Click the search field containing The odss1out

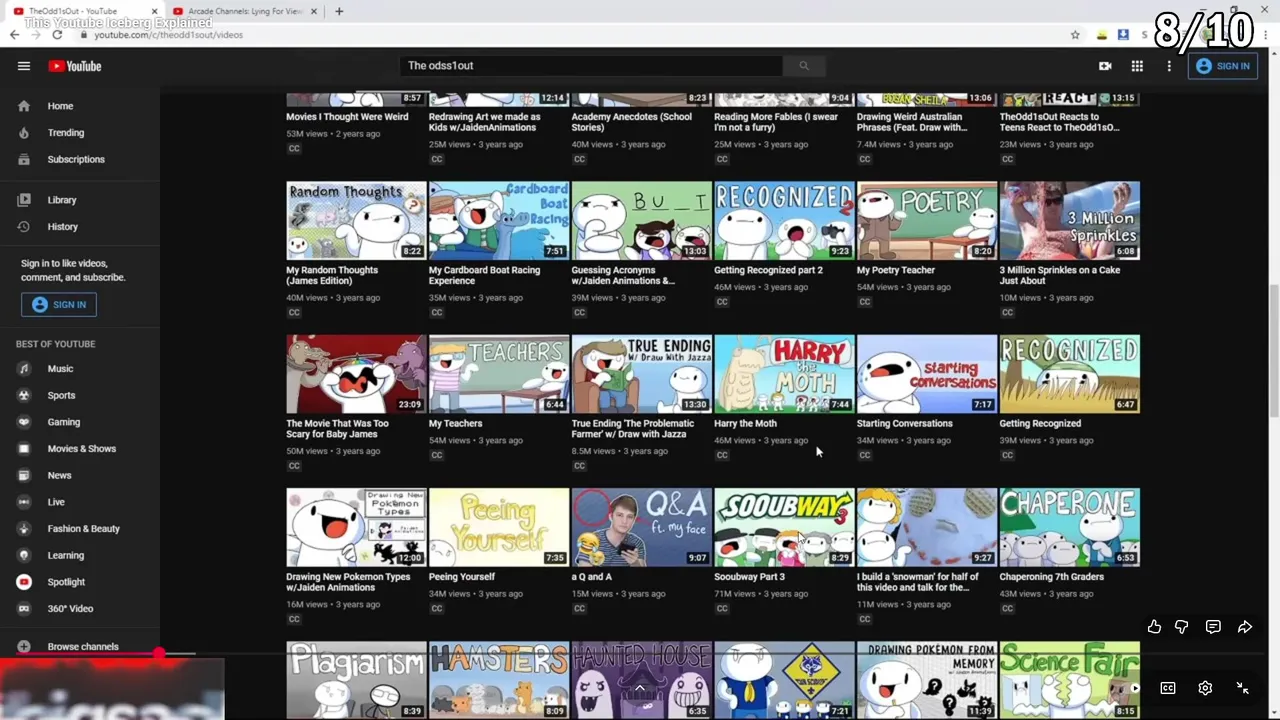coord(590,66)
